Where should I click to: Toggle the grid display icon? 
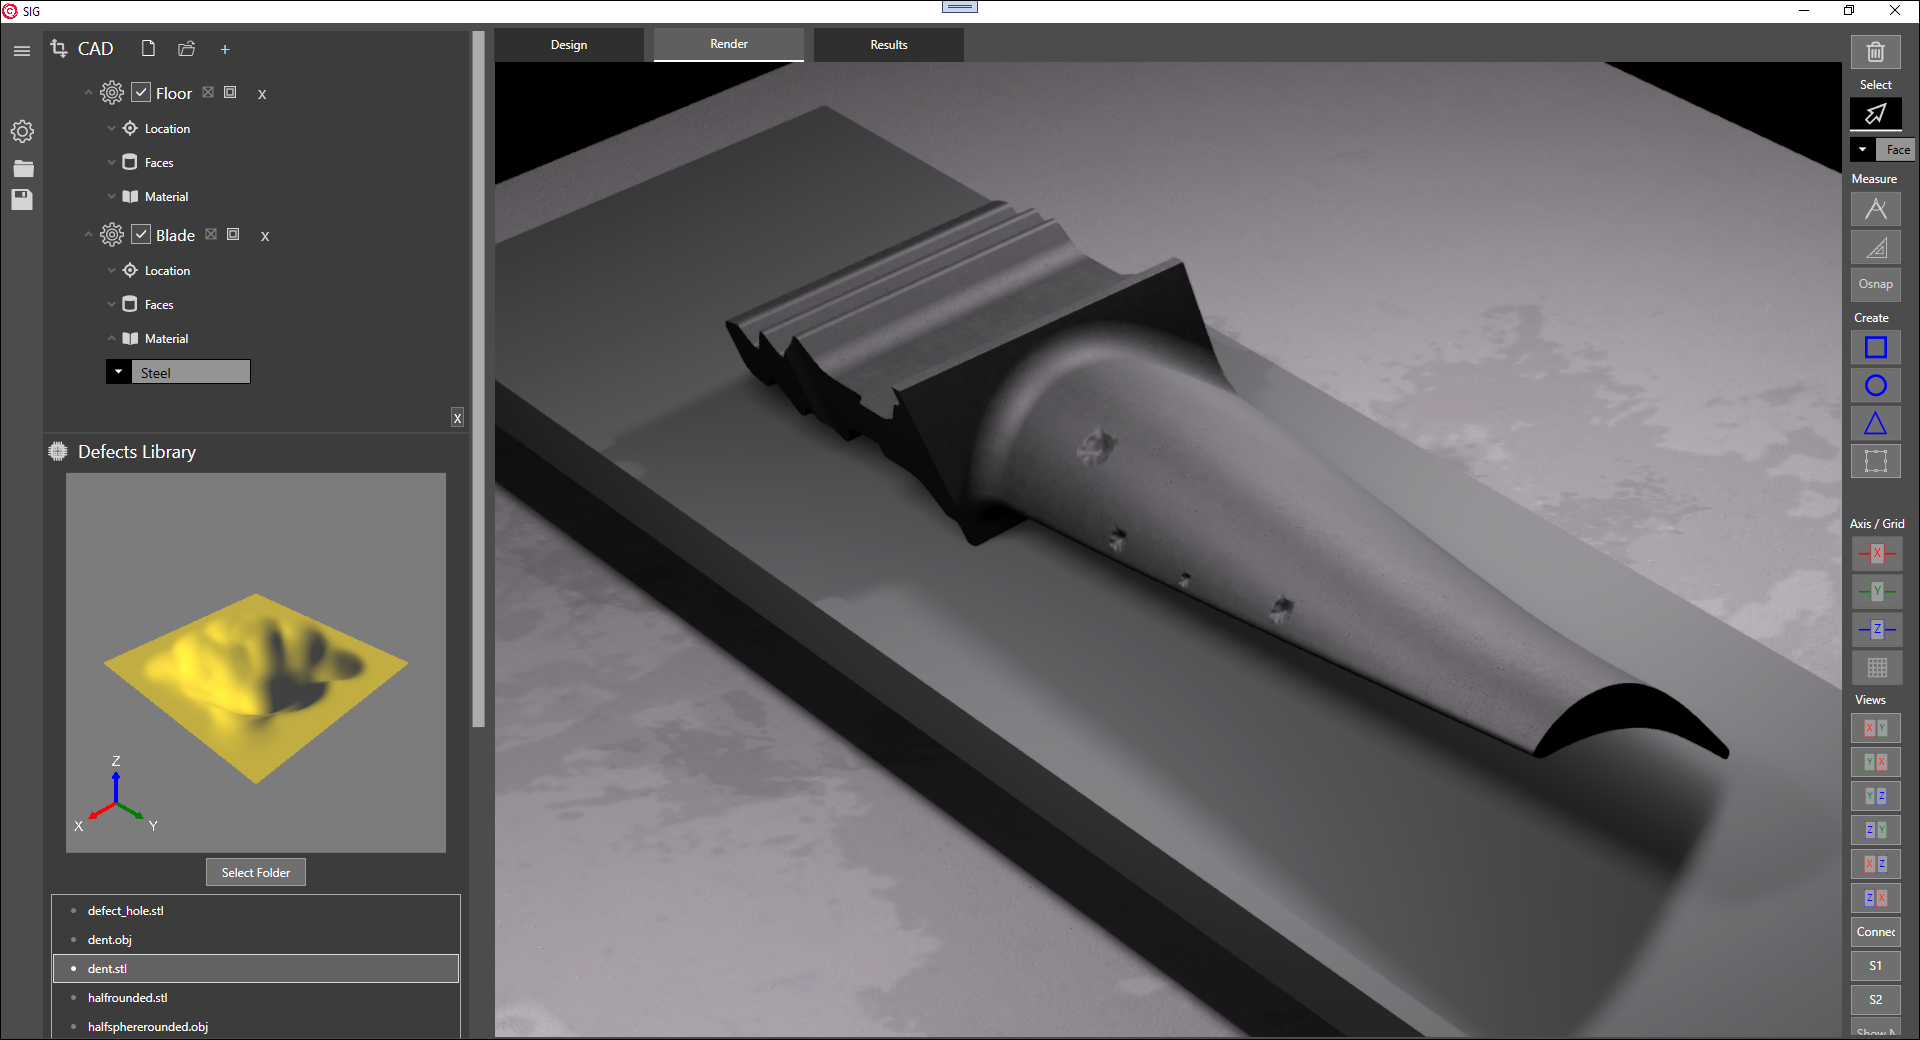click(x=1876, y=667)
